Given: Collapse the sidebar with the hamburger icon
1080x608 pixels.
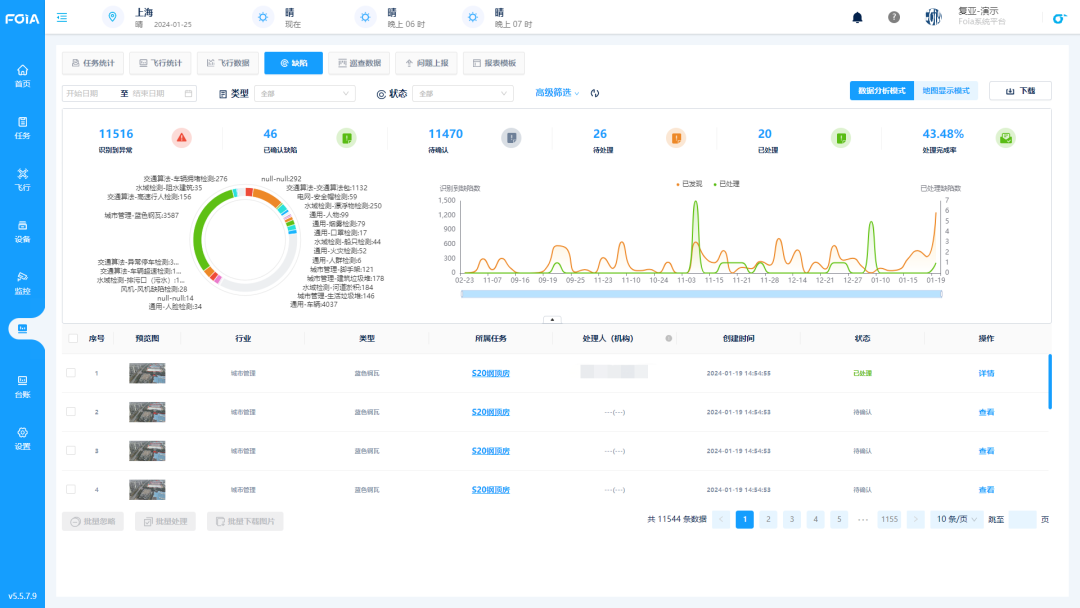Looking at the screenshot, I should click(62, 17).
